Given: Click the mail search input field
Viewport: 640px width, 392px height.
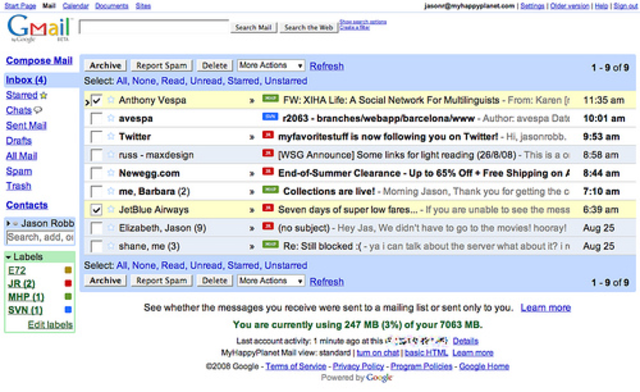Looking at the screenshot, I should tap(154, 27).
